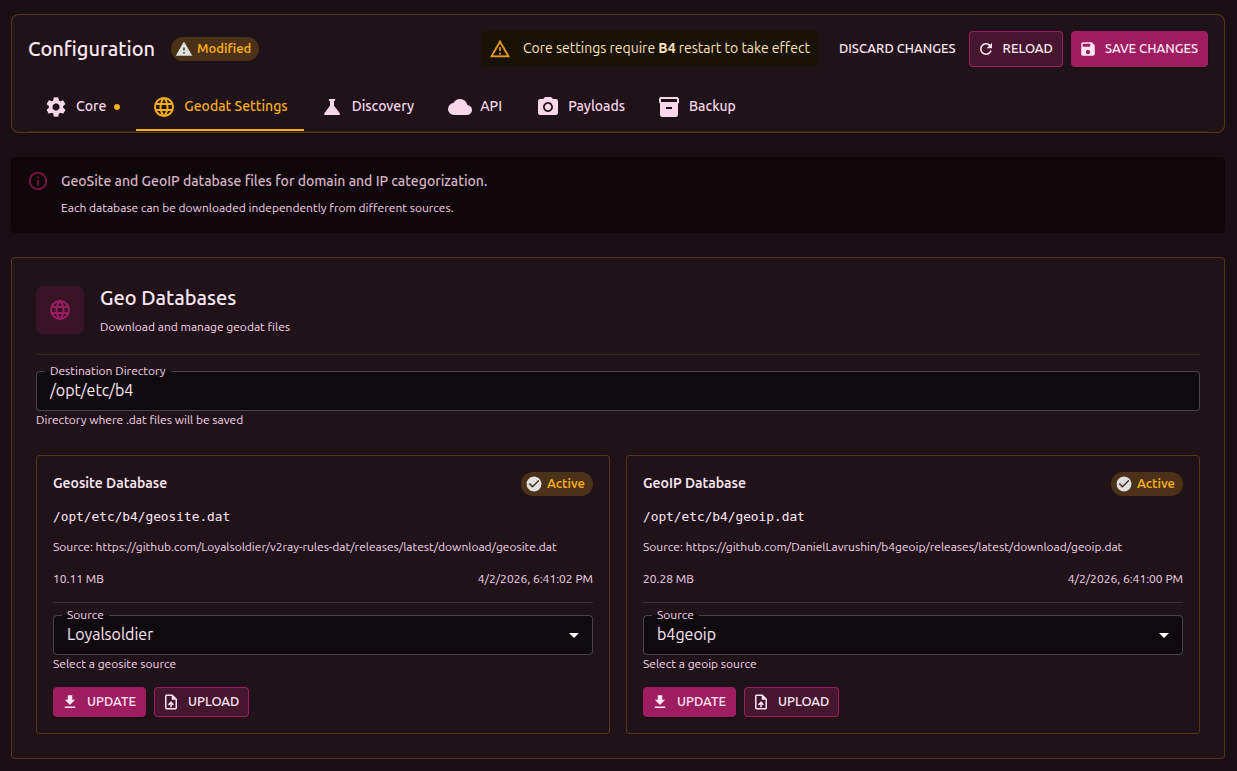Click the Geodat Settings globe icon

(x=164, y=106)
